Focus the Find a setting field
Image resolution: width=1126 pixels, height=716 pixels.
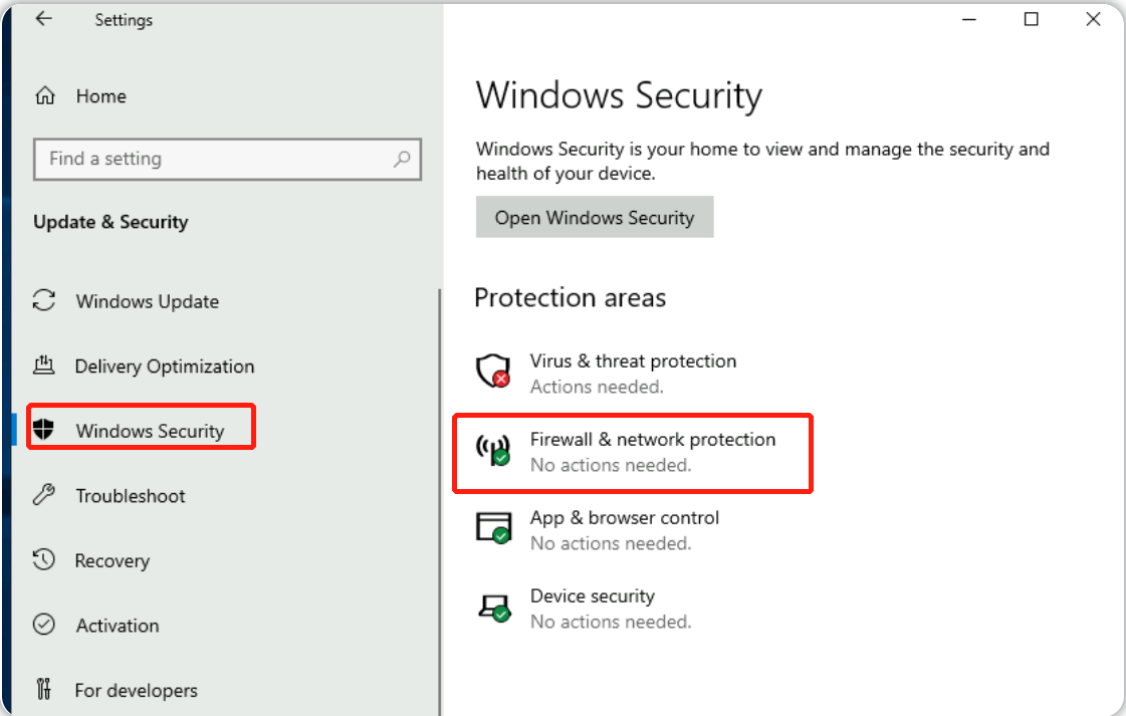pos(227,159)
